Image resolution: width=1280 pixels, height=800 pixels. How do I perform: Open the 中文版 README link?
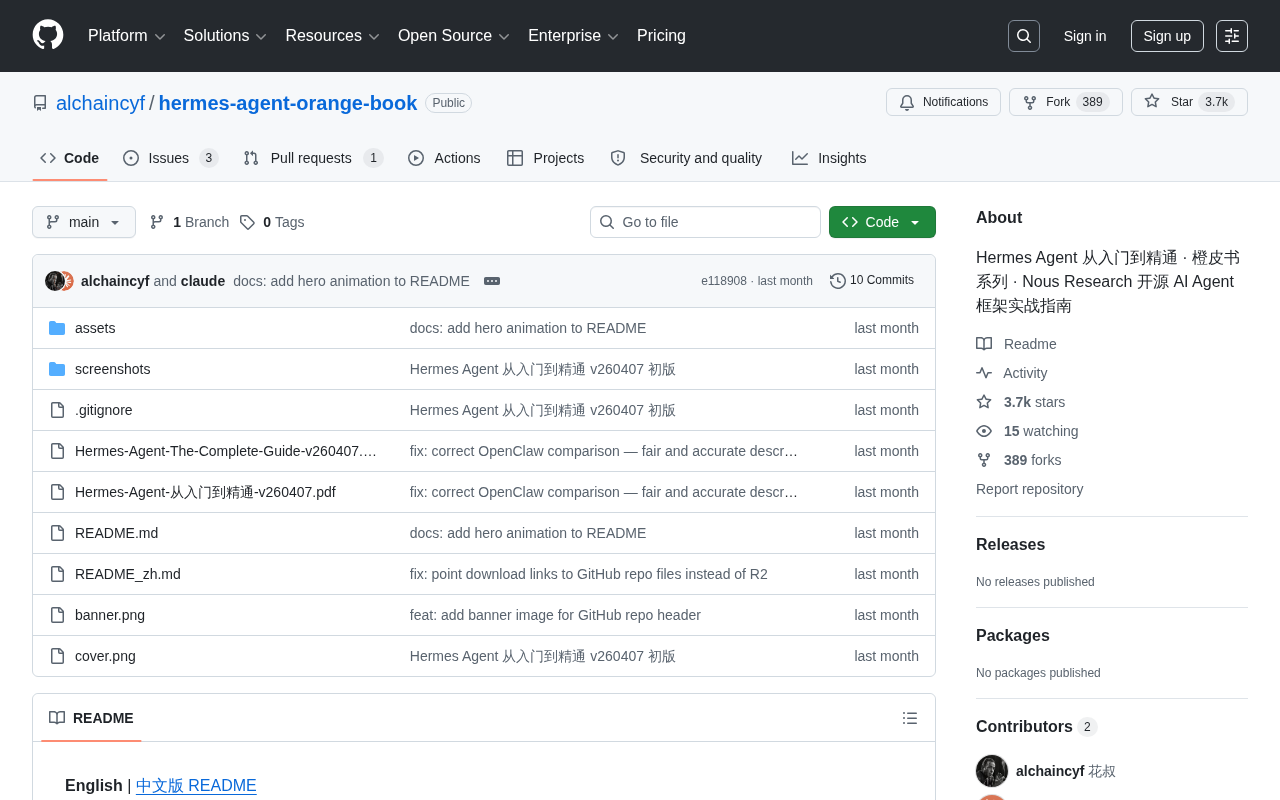(x=196, y=786)
